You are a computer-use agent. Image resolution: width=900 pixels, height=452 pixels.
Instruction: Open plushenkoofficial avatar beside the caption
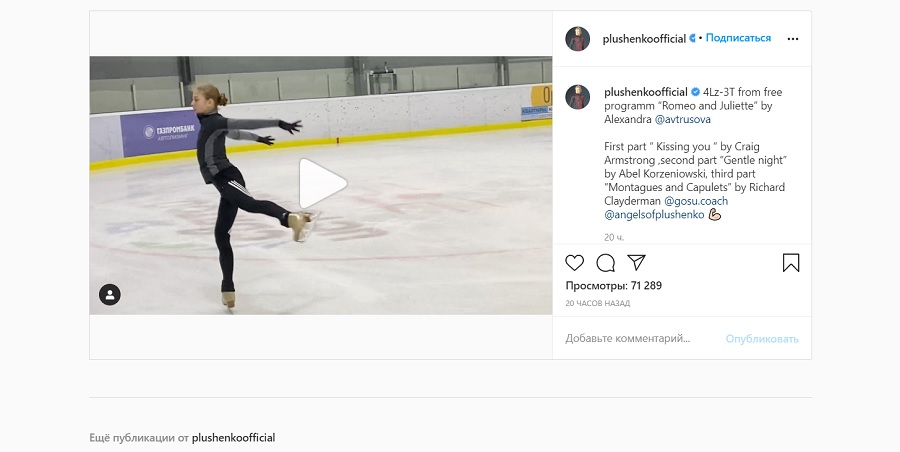pos(577,96)
